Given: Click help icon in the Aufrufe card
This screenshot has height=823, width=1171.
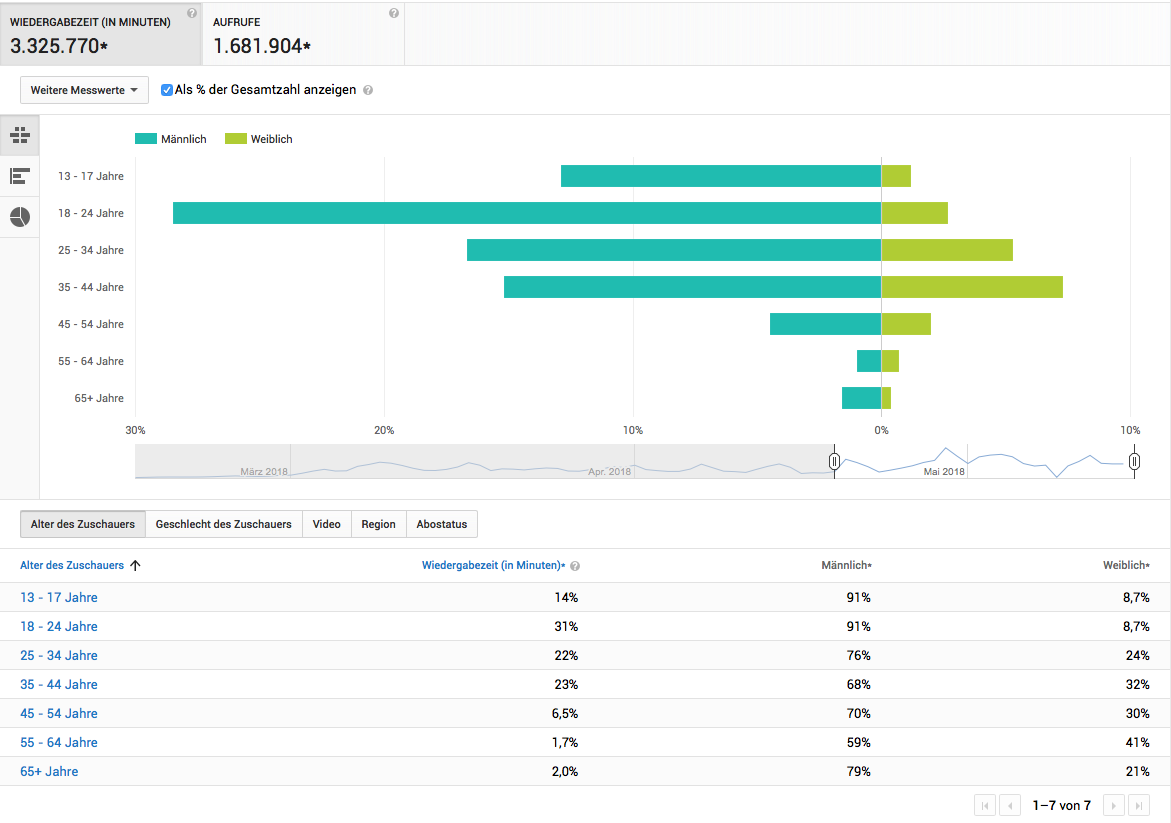Looking at the screenshot, I should tap(394, 13).
